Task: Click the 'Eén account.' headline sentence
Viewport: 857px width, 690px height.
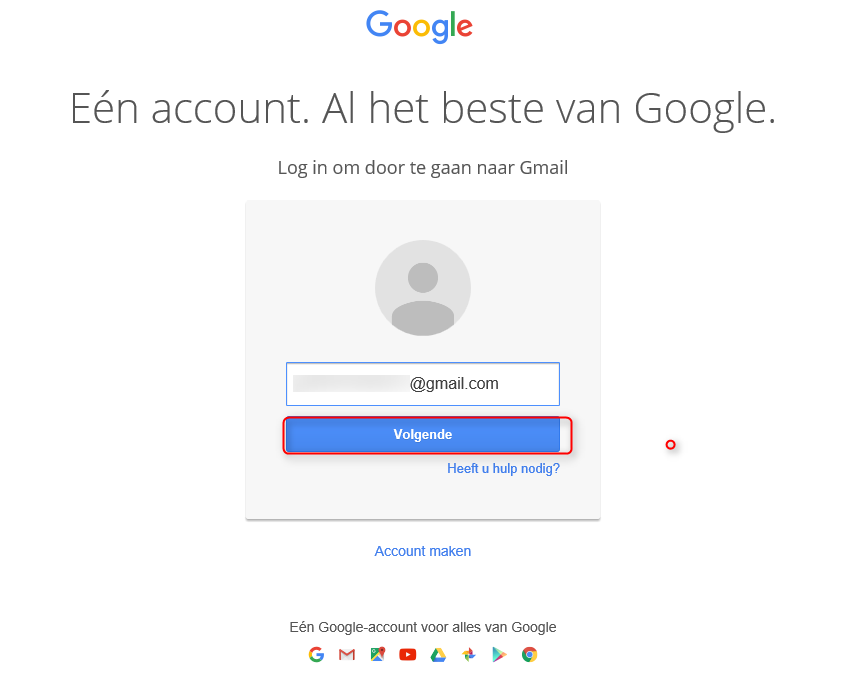Action: [186, 110]
